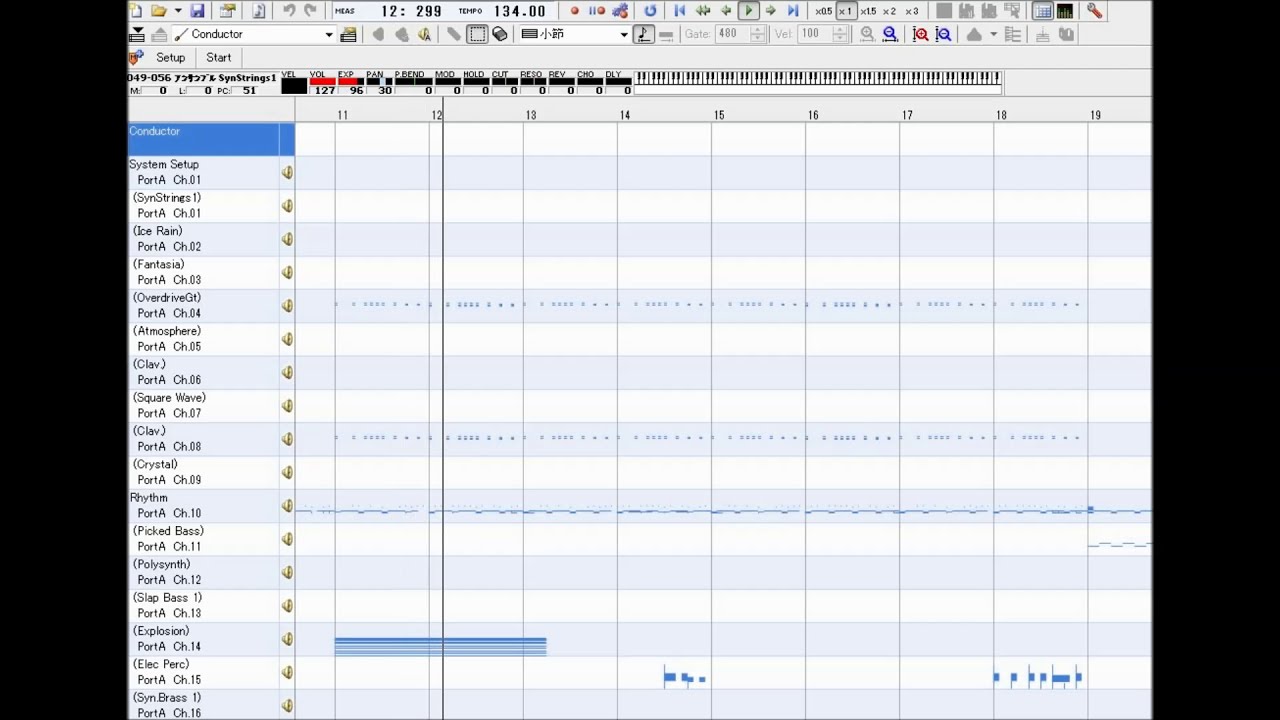Click the Setup tab button

[170, 58]
